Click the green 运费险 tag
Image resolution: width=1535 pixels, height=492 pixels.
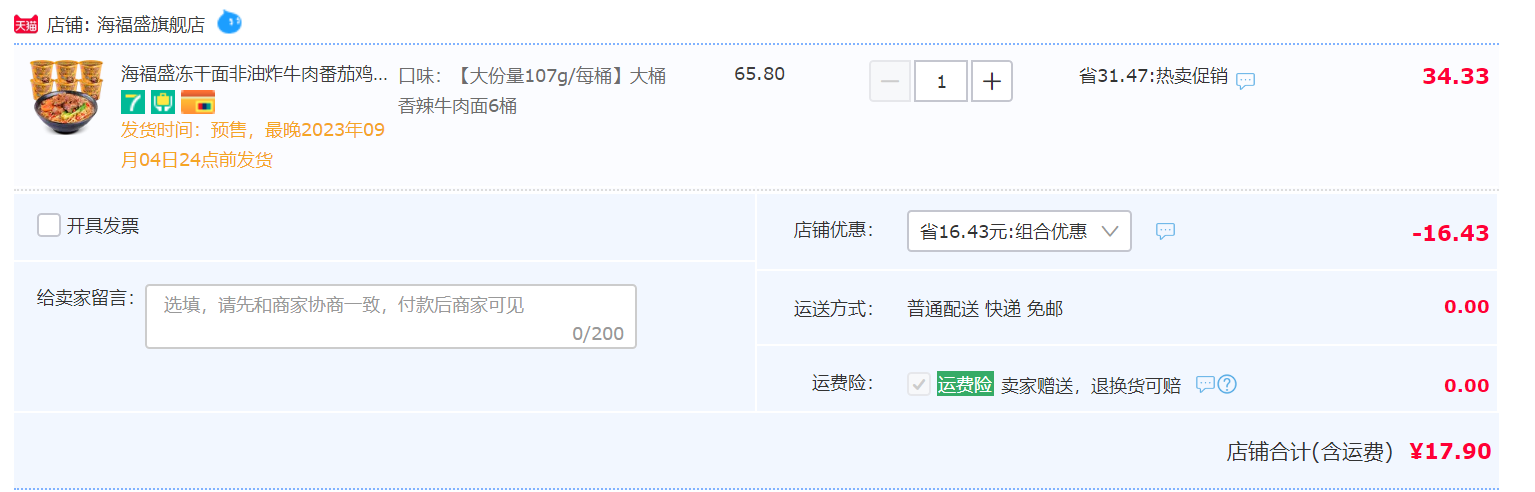tap(965, 384)
